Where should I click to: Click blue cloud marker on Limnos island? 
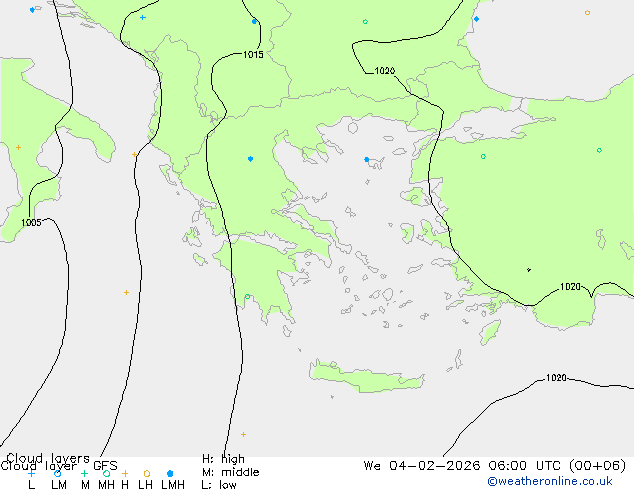point(366,160)
